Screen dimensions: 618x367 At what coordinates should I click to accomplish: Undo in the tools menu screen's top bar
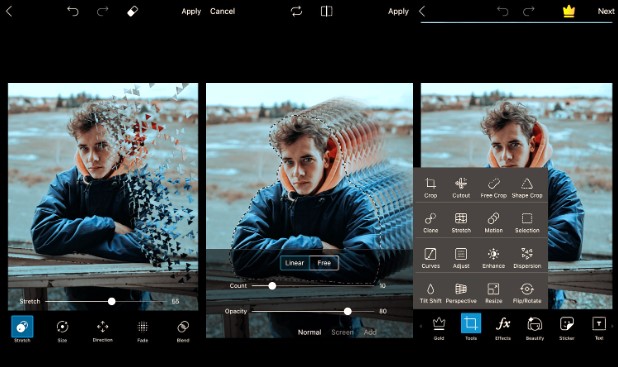click(503, 11)
